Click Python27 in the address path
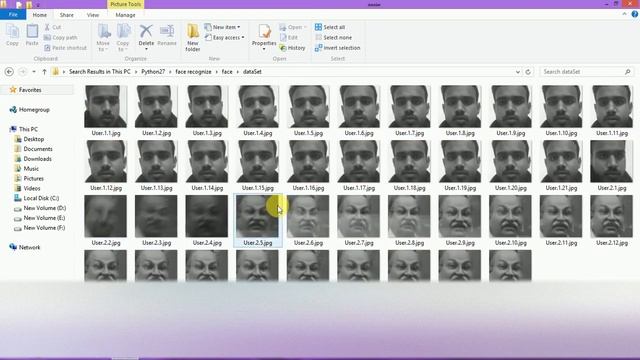Viewport: 640px width, 360px height. [153, 72]
